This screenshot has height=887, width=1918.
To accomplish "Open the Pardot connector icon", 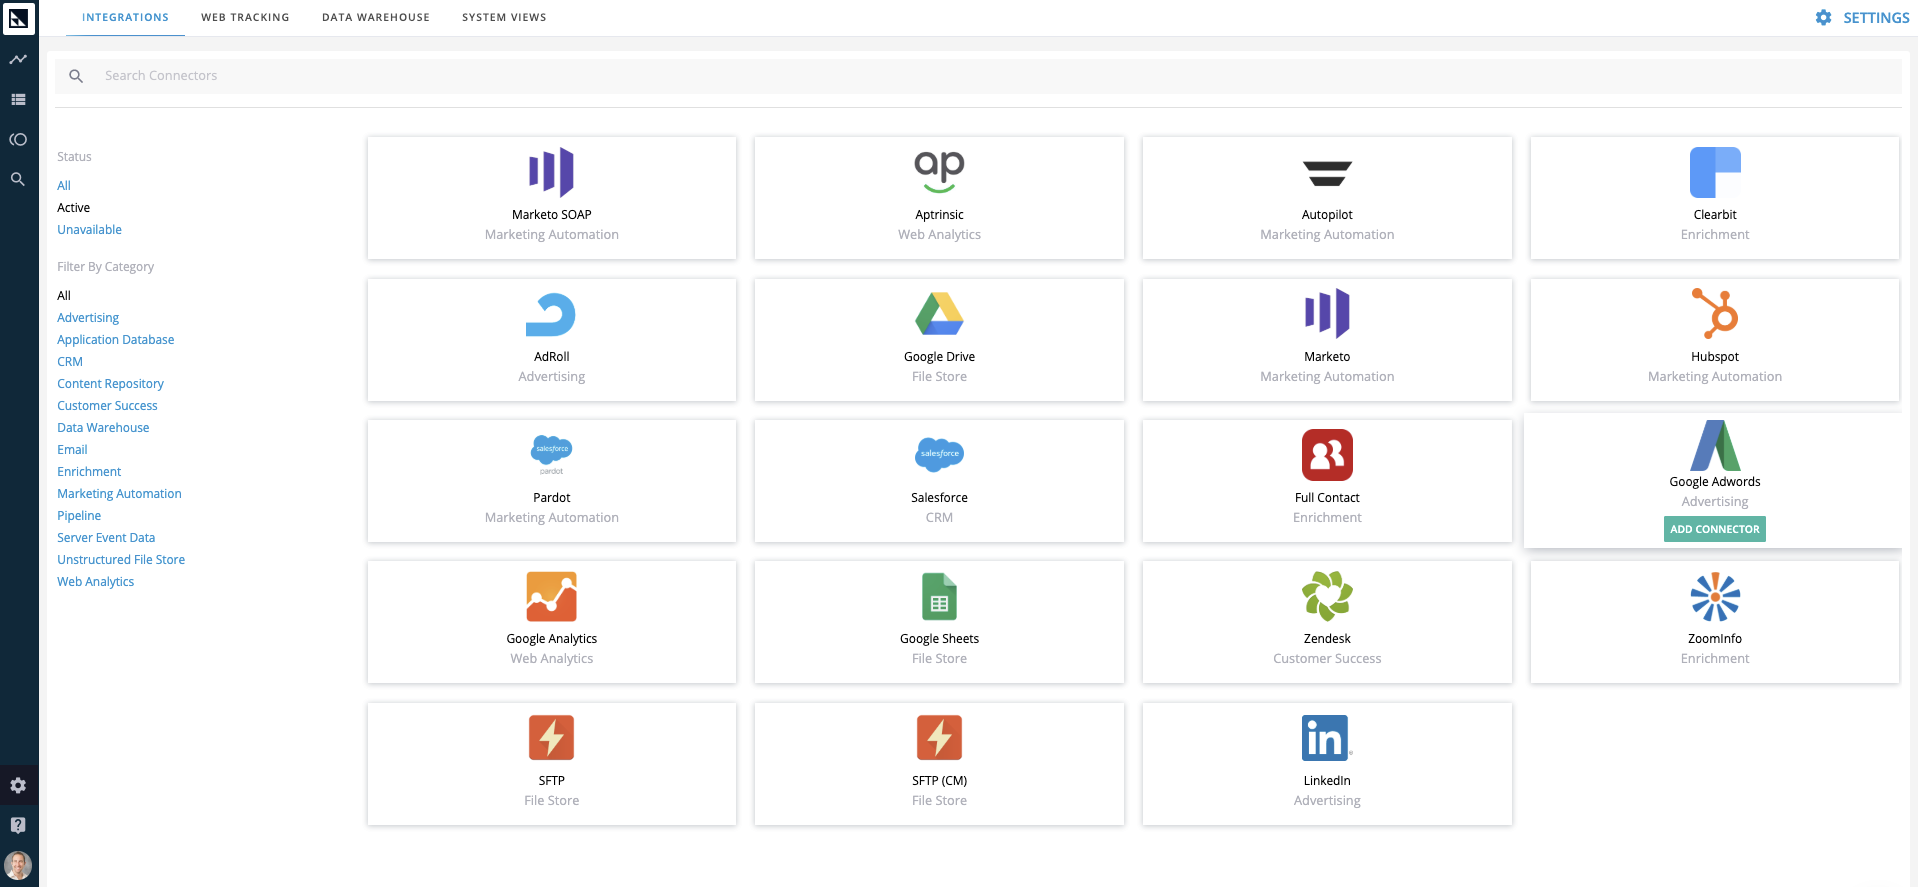I will tap(551, 455).
